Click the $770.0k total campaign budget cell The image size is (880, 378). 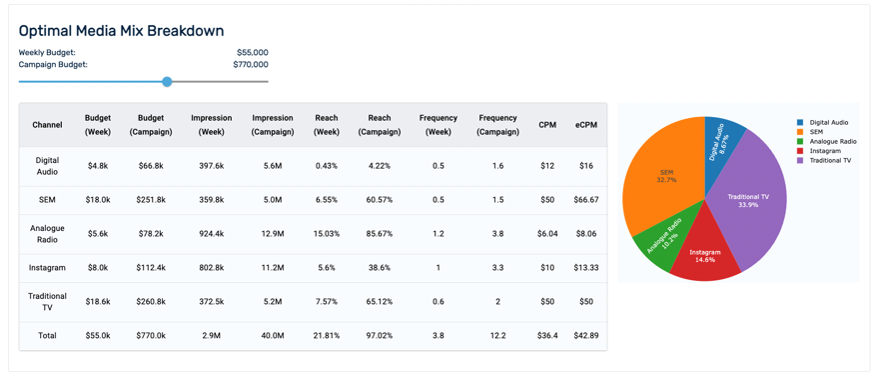pos(150,335)
